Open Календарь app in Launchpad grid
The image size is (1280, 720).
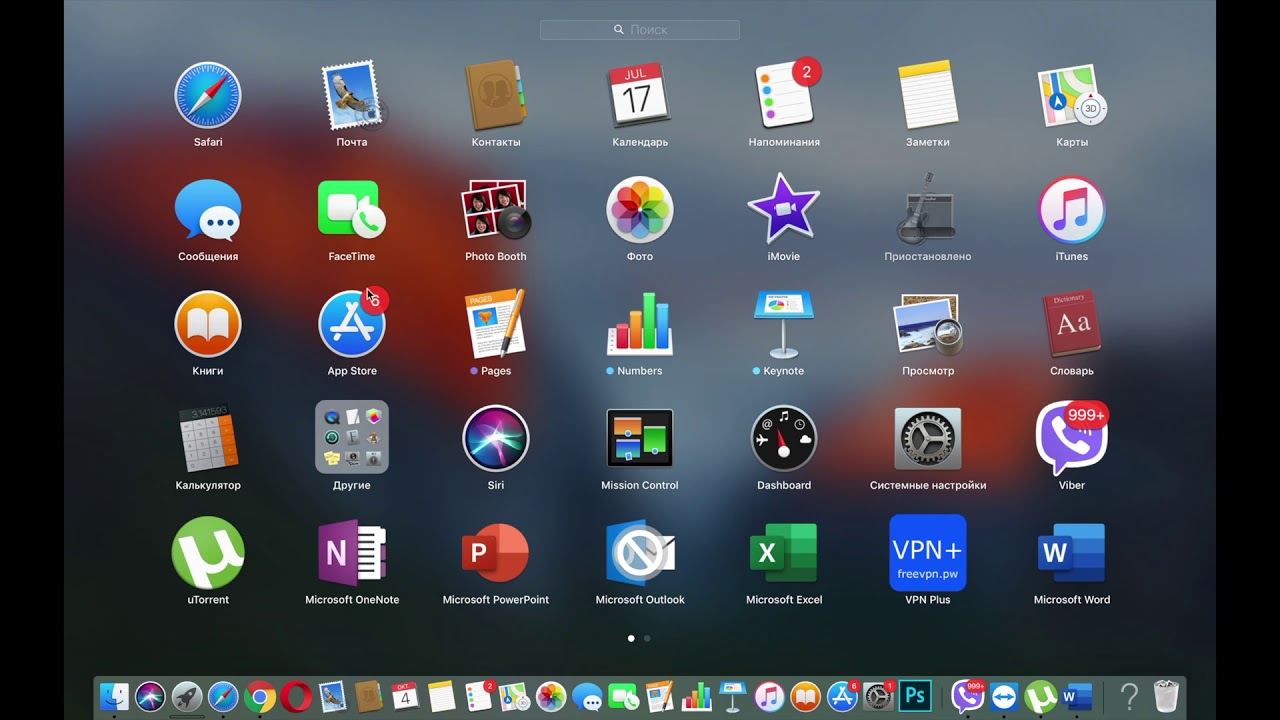coord(640,96)
